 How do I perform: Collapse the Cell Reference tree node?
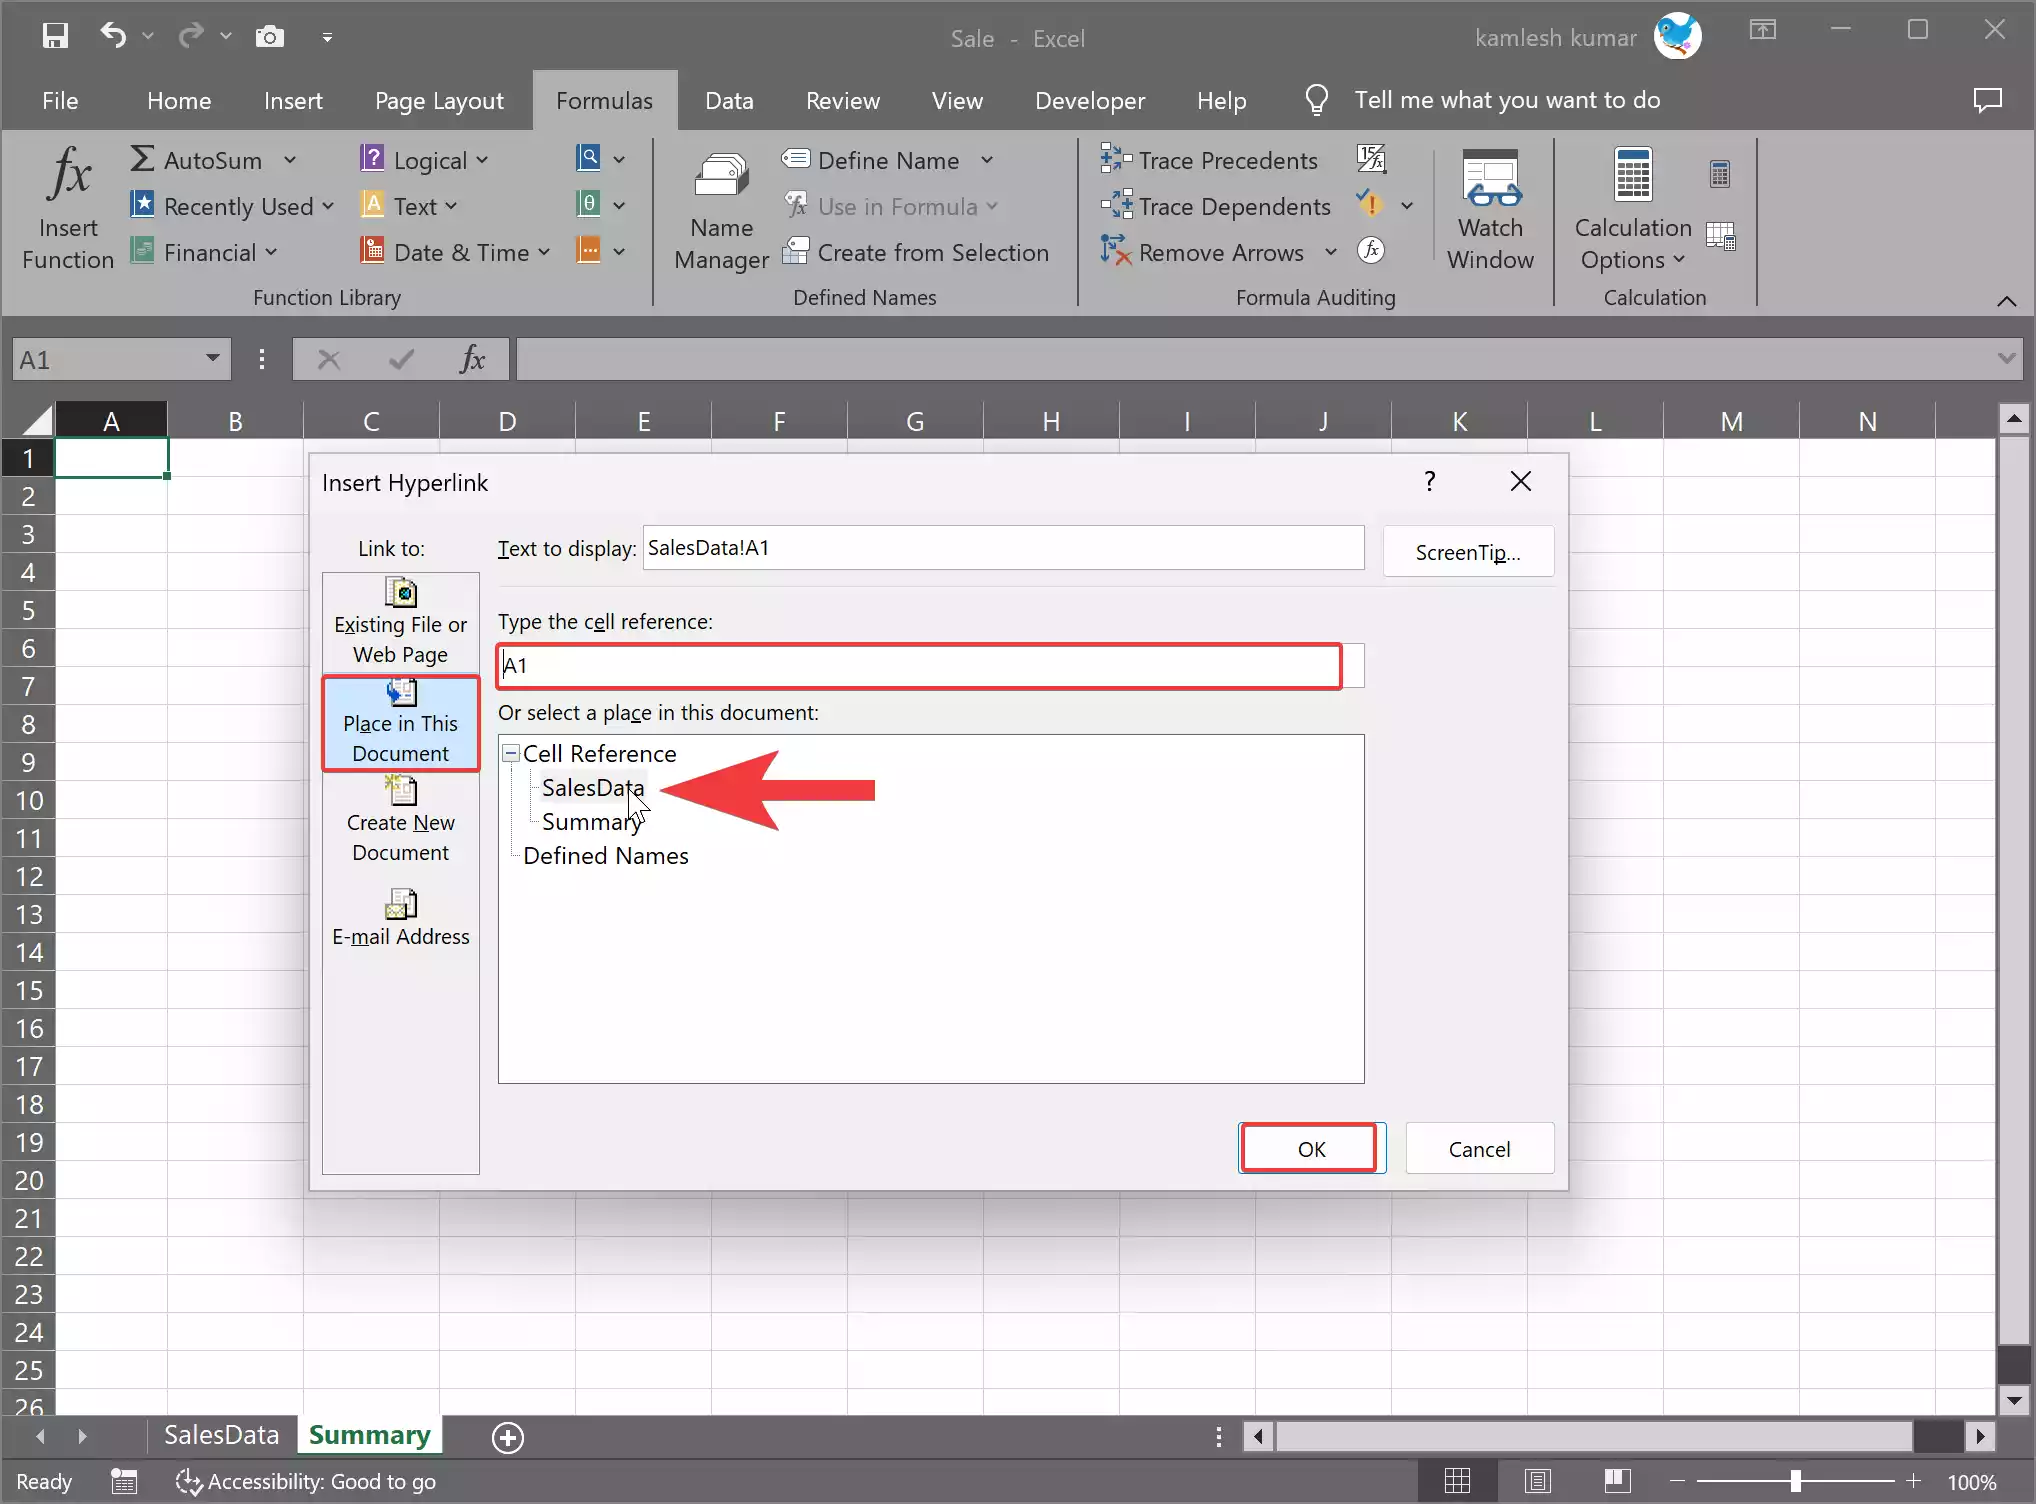coord(510,752)
